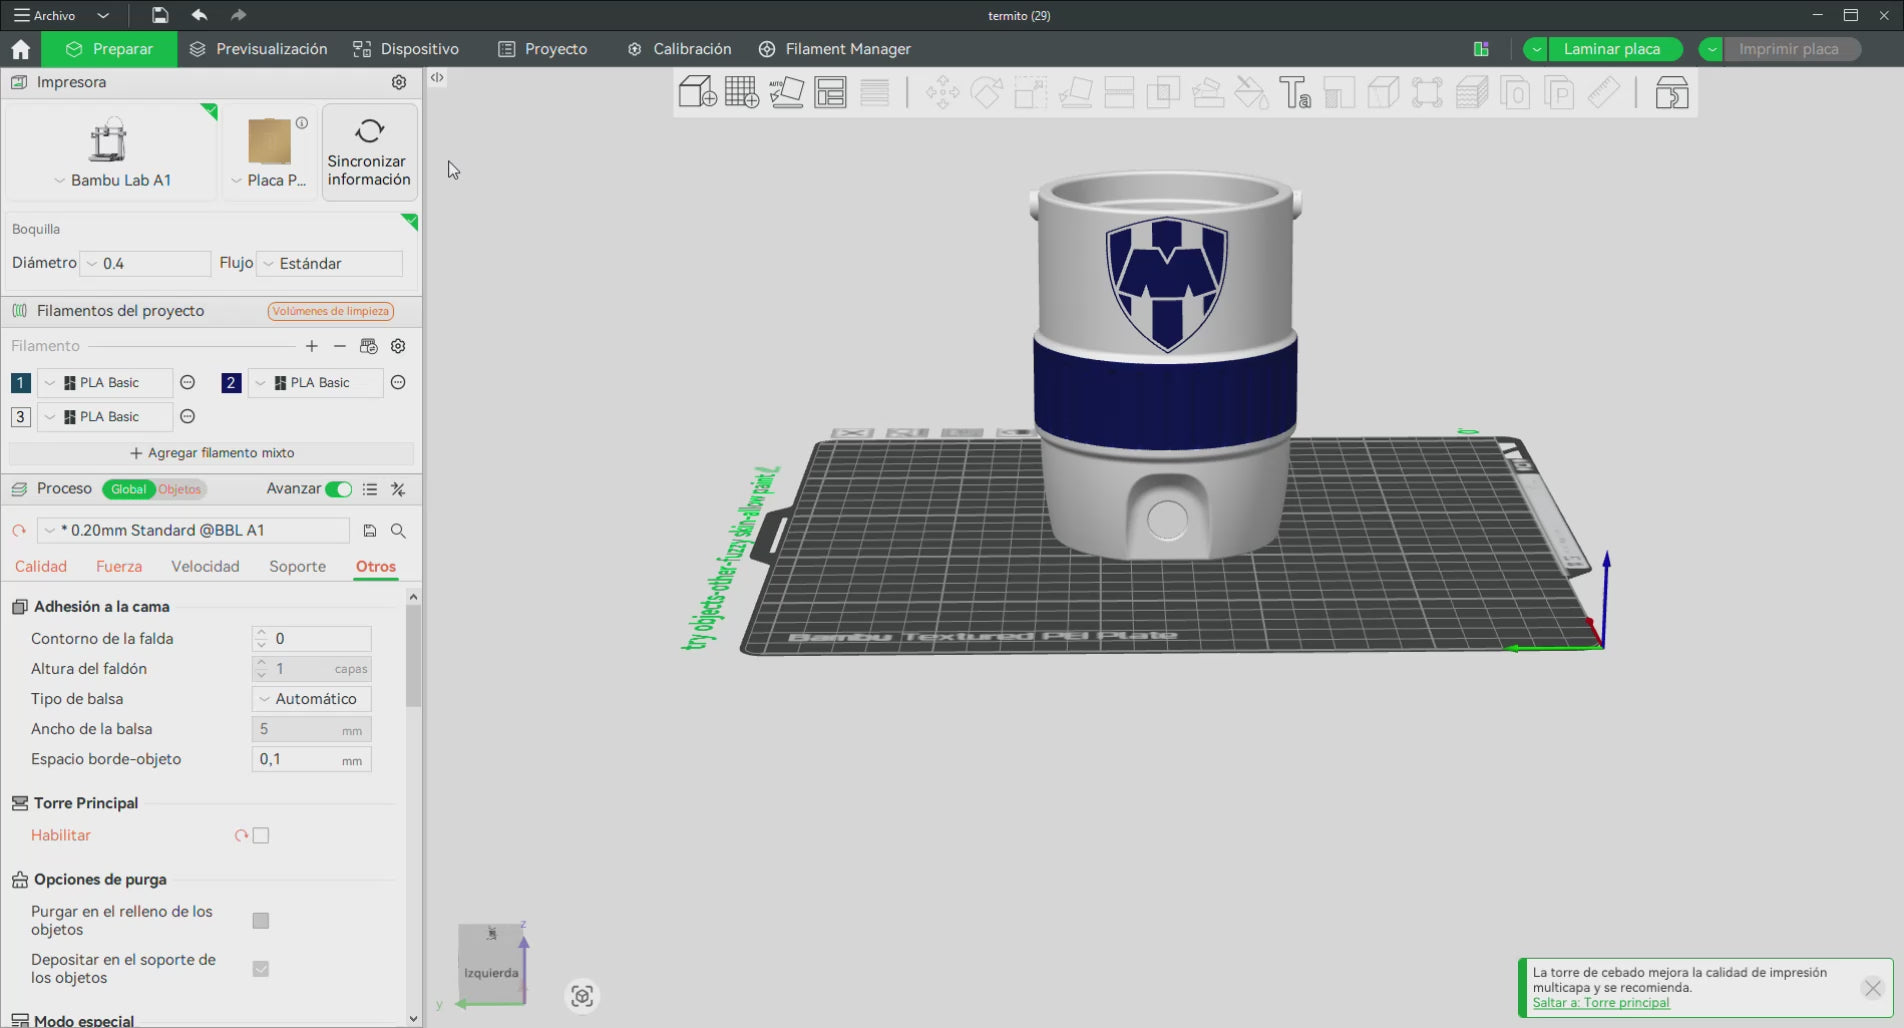Click the Home icon
The height and width of the screenshot is (1028, 1904).
[21, 49]
